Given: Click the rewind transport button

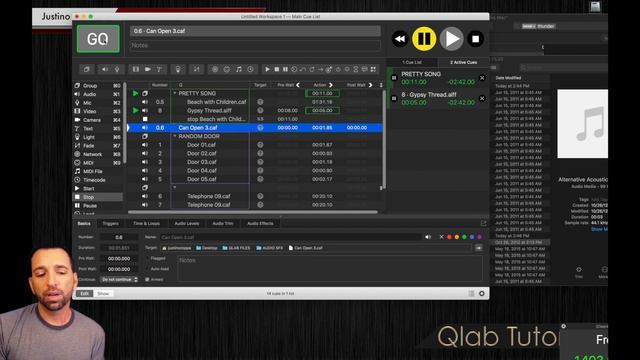Looking at the screenshot, I should (x=400, y=39).
